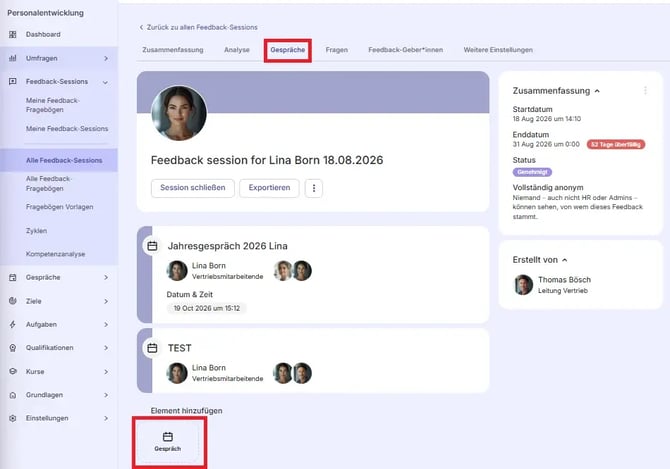
Task: Click the Kurse graduation cap icon
Action: [13, 372]
